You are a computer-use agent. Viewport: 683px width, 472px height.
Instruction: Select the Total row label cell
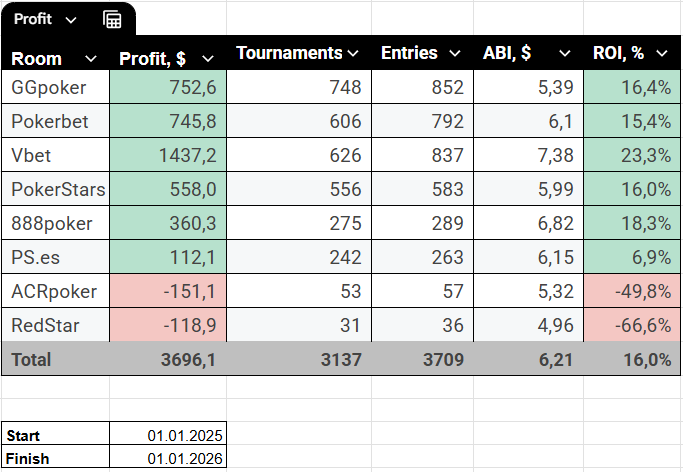56,359
